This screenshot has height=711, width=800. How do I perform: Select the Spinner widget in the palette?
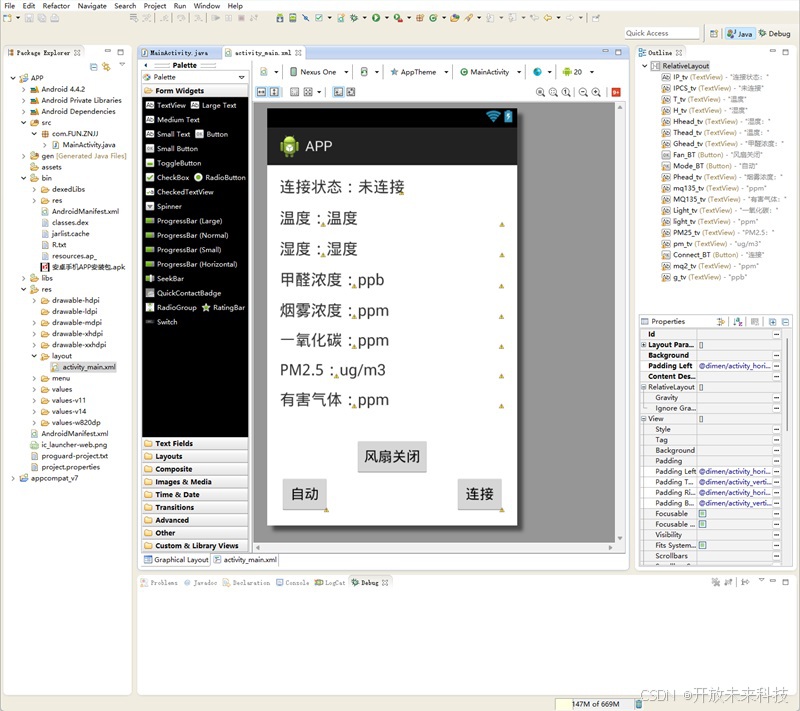(x=164, y=207)
